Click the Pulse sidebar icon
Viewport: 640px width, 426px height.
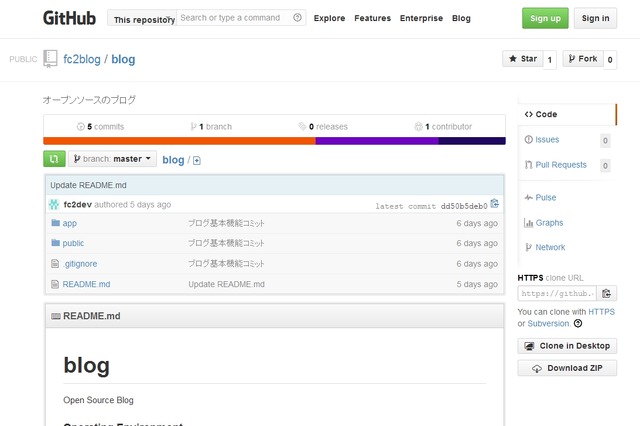coord(529,197)
